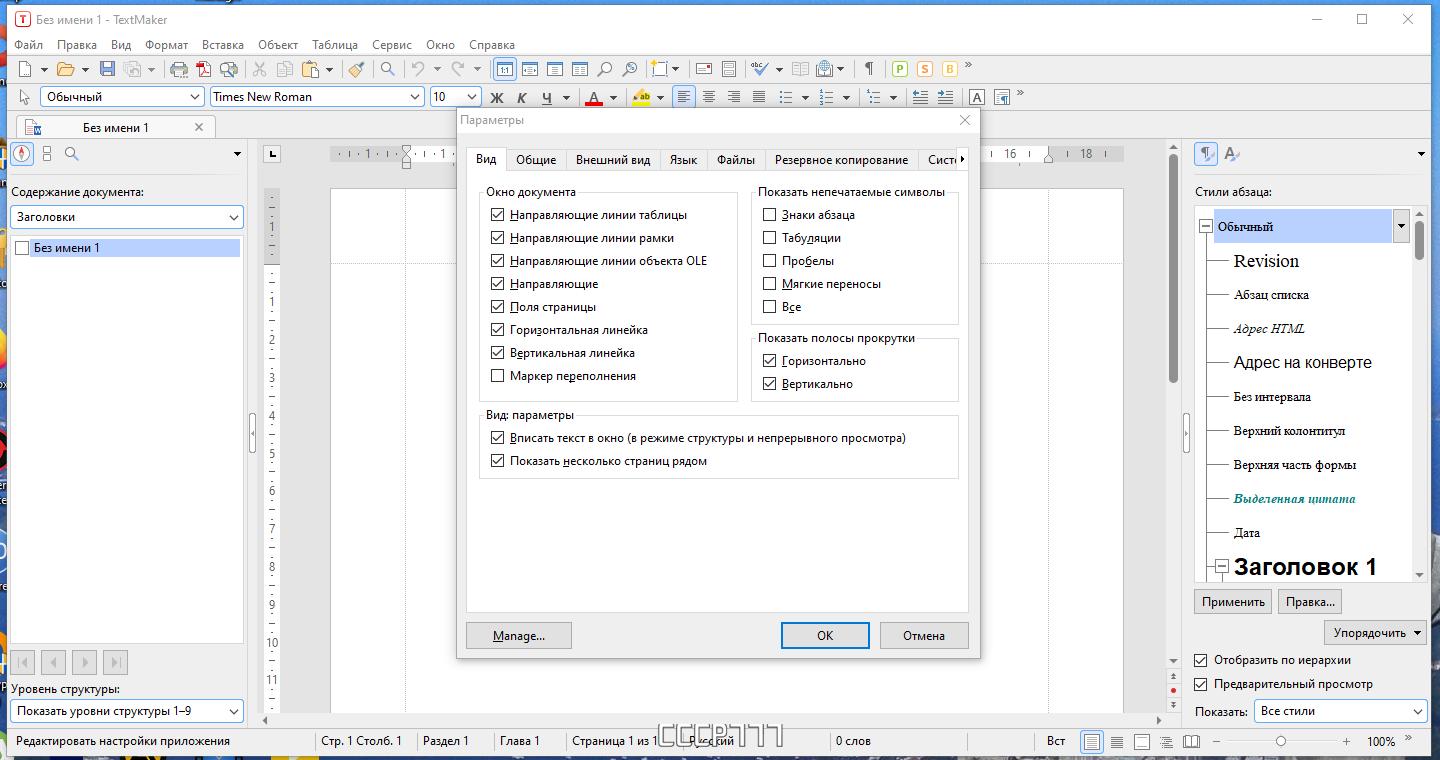Open Заголовки dropdown in navigation panel
The image size is (1440, 760).
click(233, 217)
